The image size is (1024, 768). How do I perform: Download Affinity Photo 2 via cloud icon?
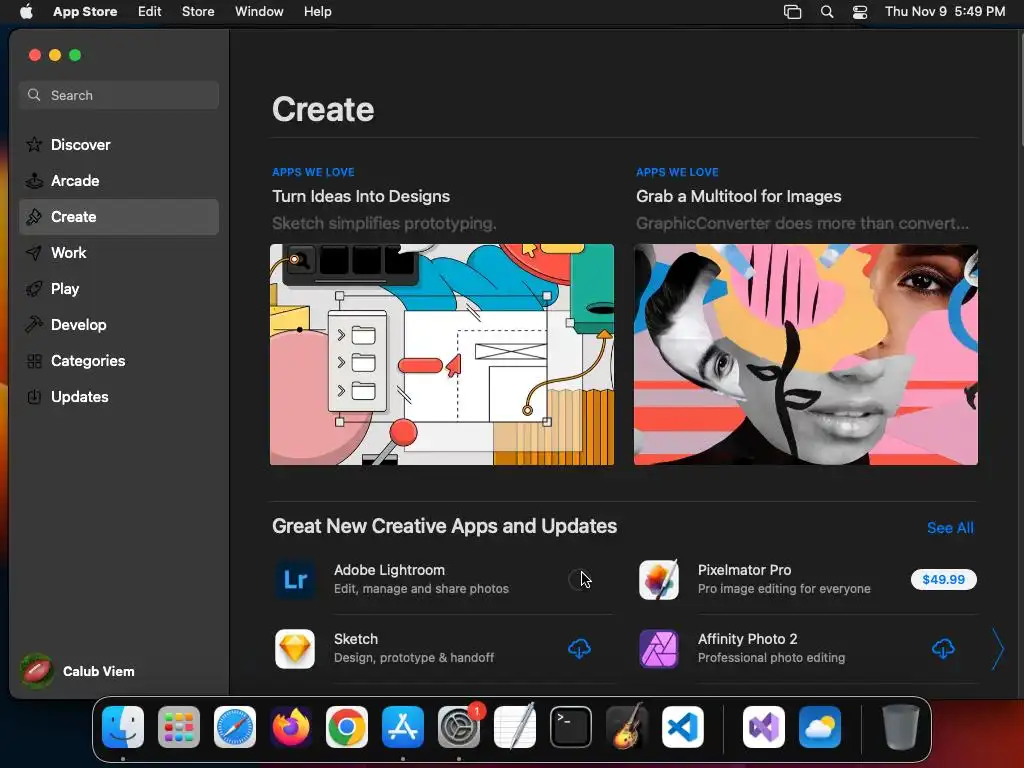click(943, 648)
